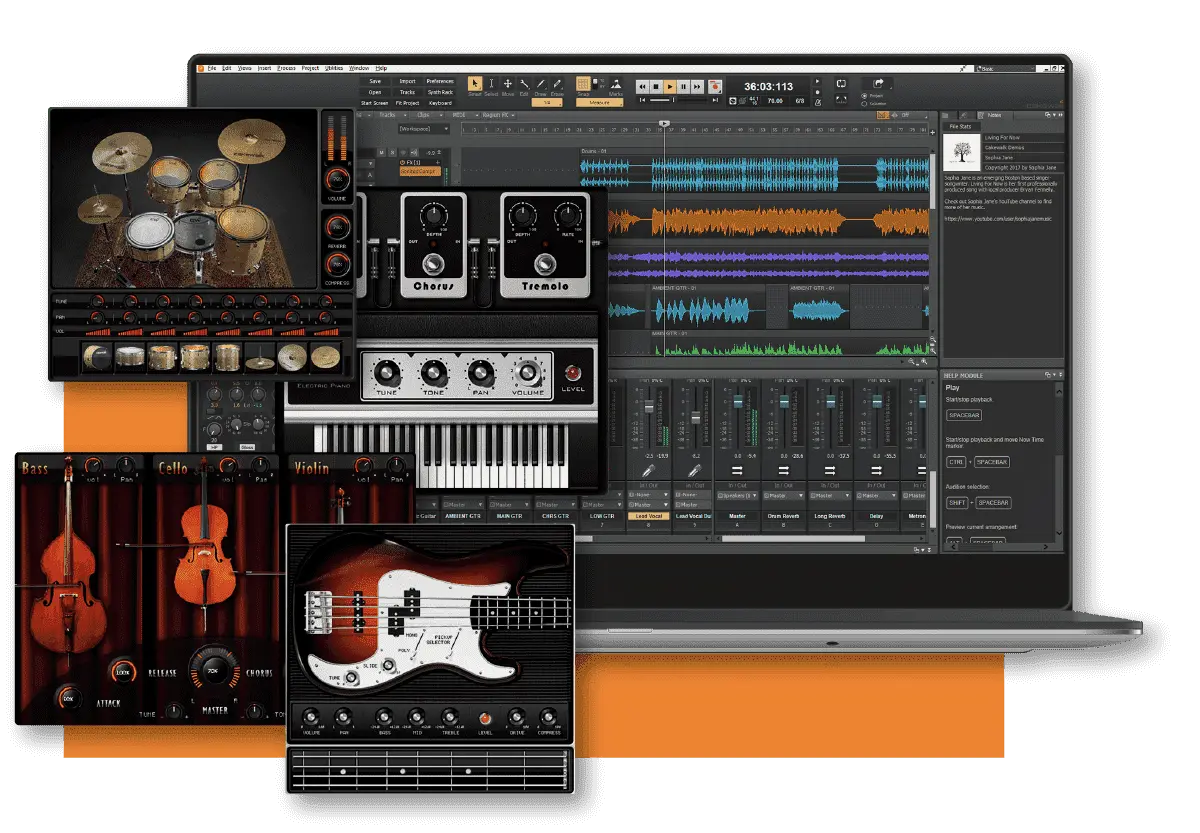Toggle the LOOP button in transport area
The height and width of the screenshot is (833, 1200).
click(x=843, y=85)
